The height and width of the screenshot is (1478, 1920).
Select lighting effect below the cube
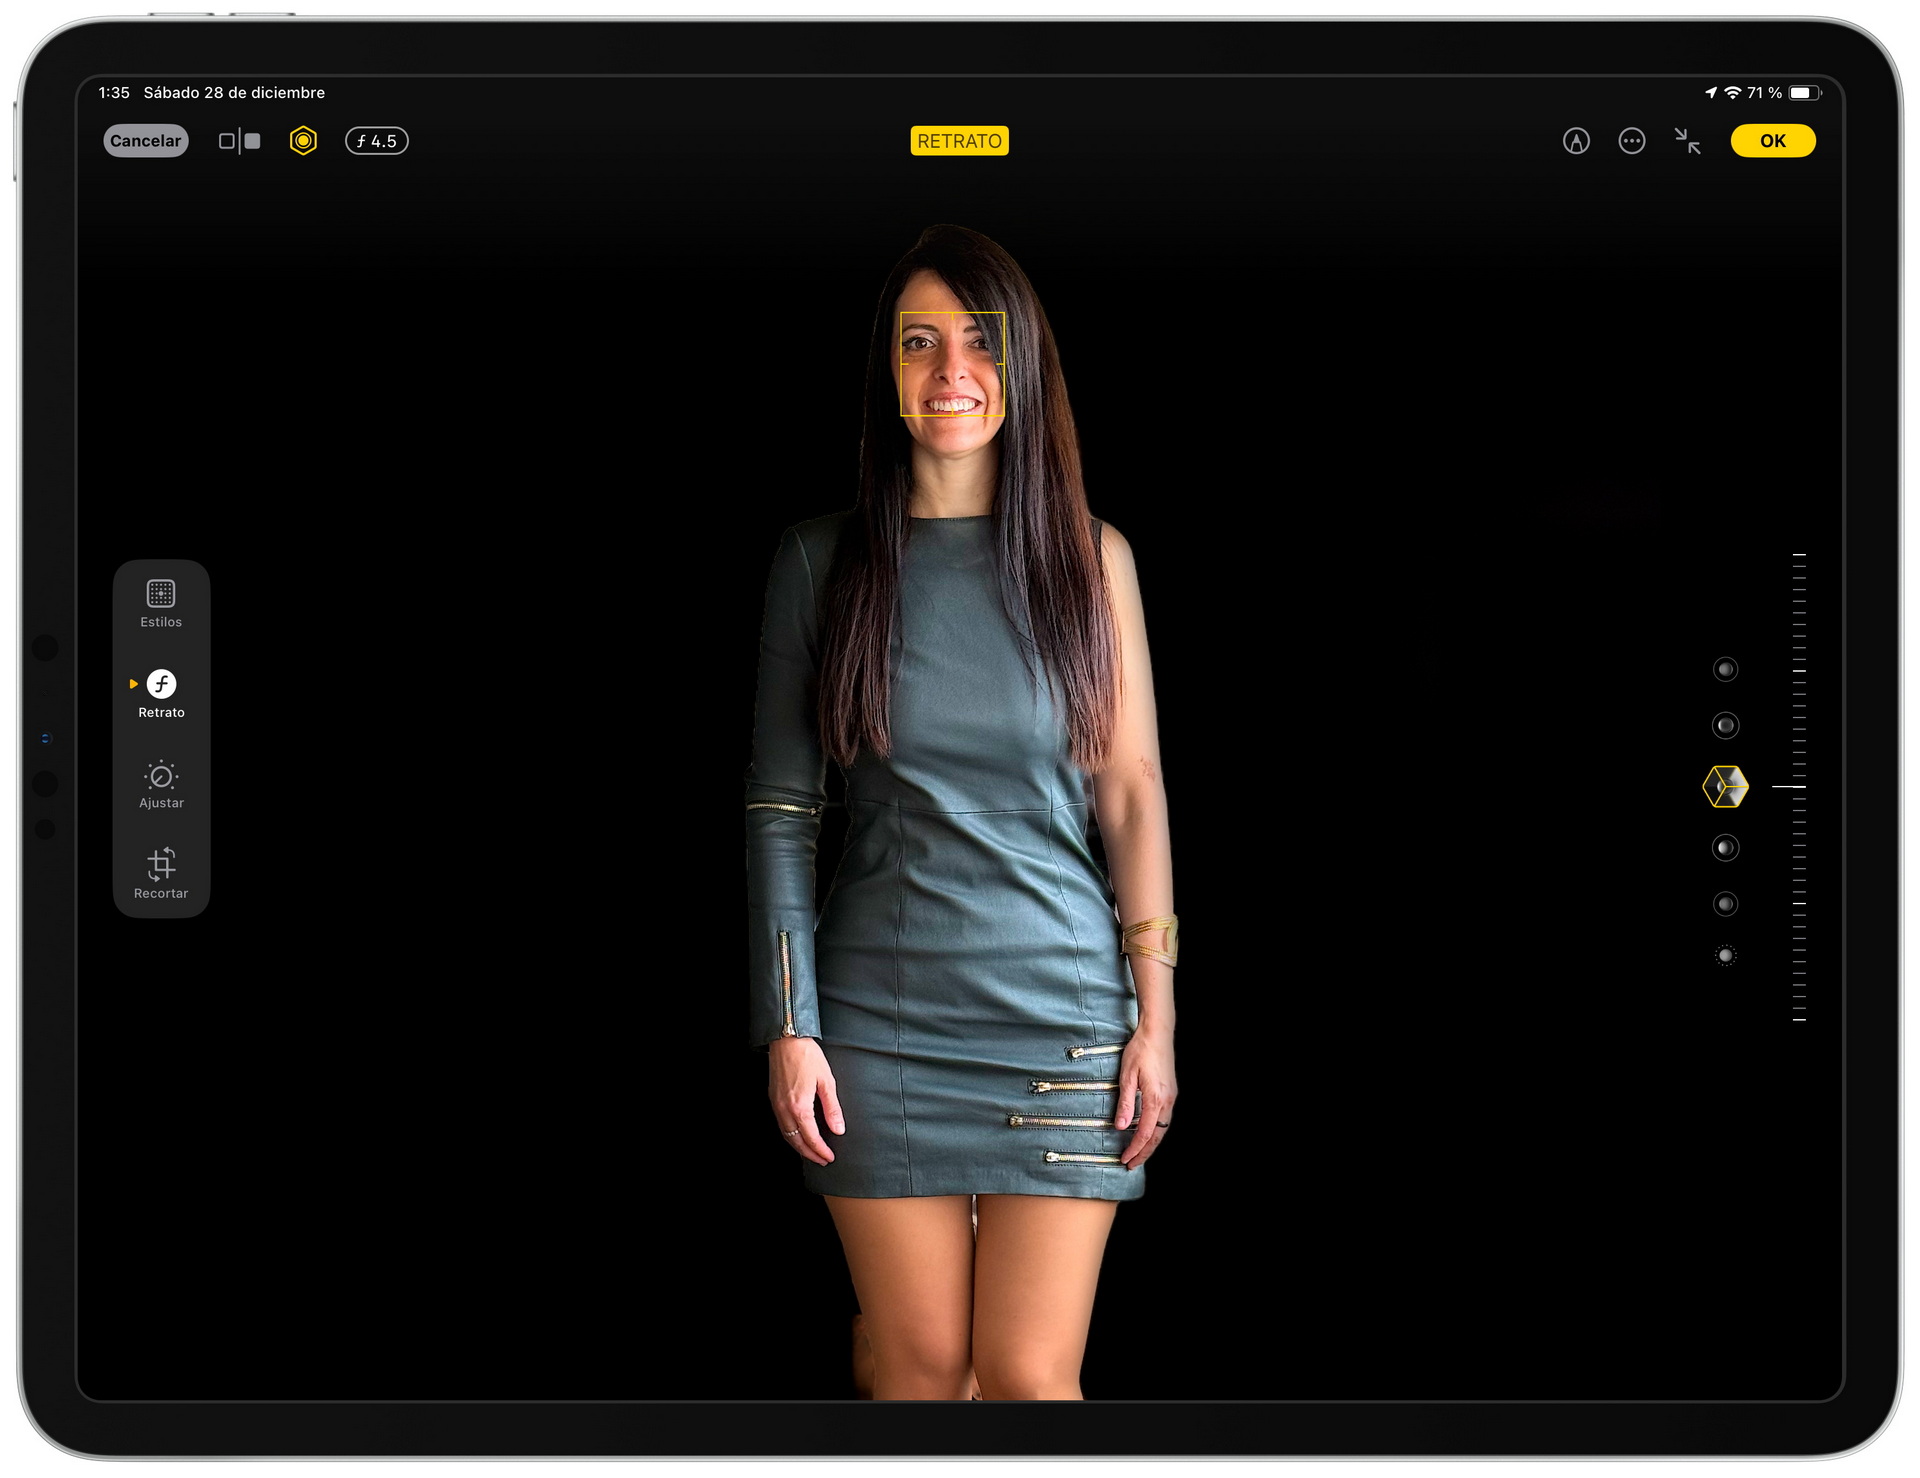click(1725, 848)
